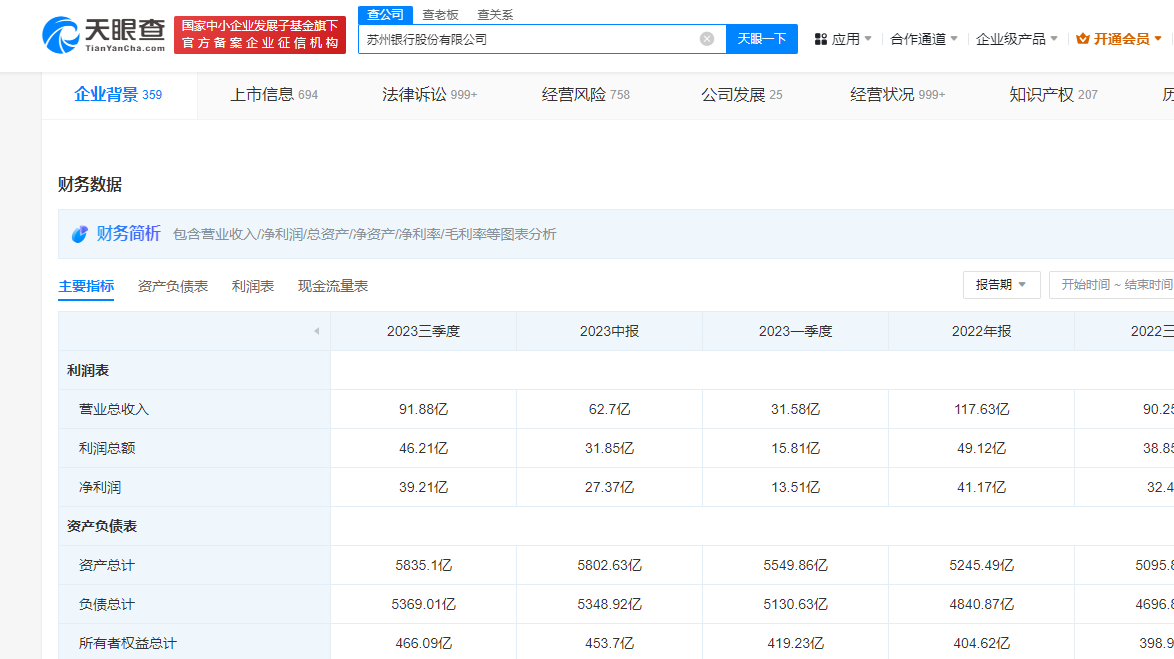This screenshot has width=1174, height=659.
Task: Open the 企业级产品 dropdown menu
Action: pos(1016,39)
